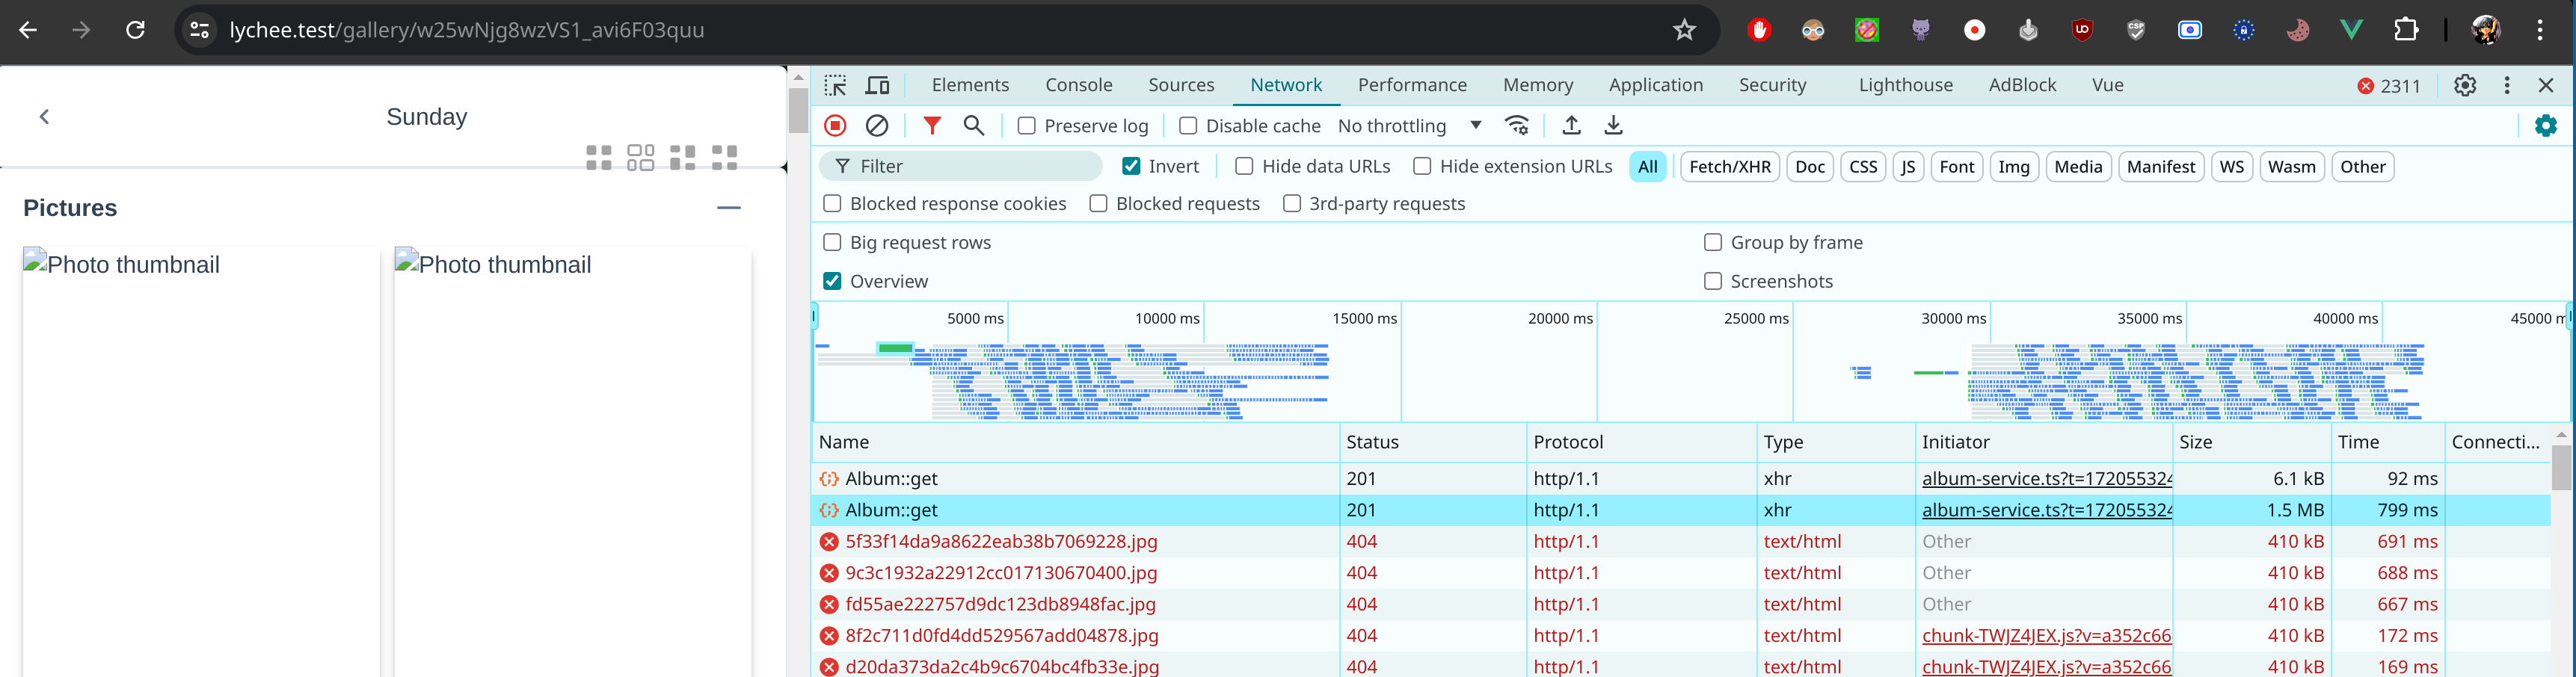The width and height of the screenshot is (2576, 677).
Task: Check the Disable cache option
Action: click(x=1188, y=126)
